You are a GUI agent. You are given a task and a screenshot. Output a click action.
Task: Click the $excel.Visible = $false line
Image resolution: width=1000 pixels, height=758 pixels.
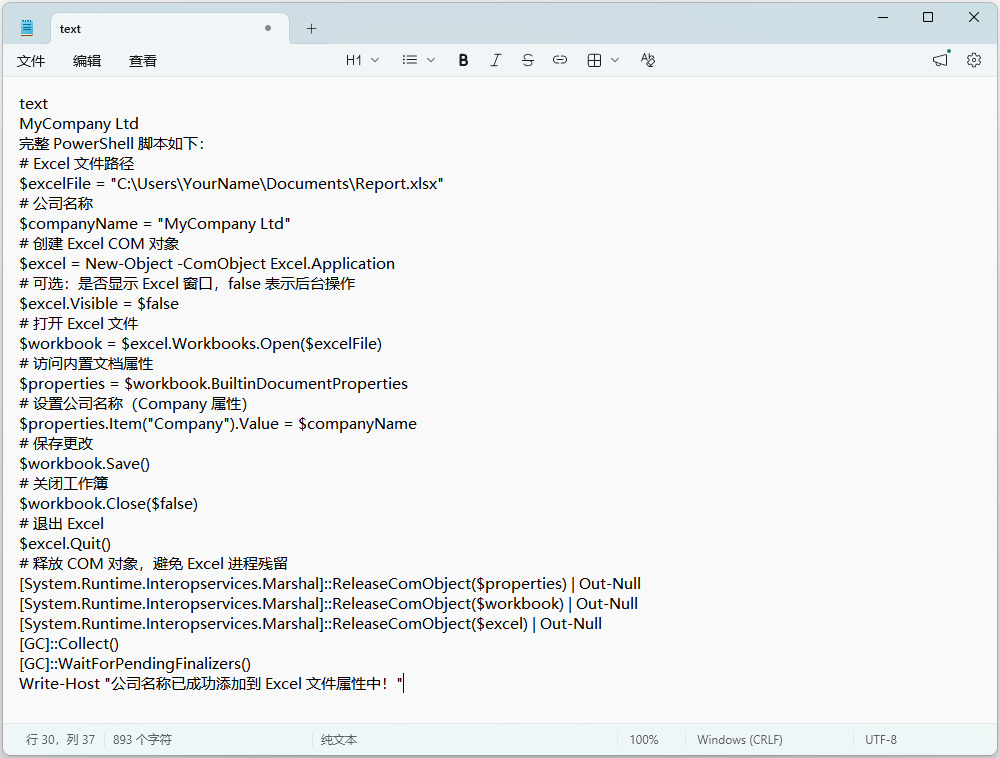tap(99, 303)
